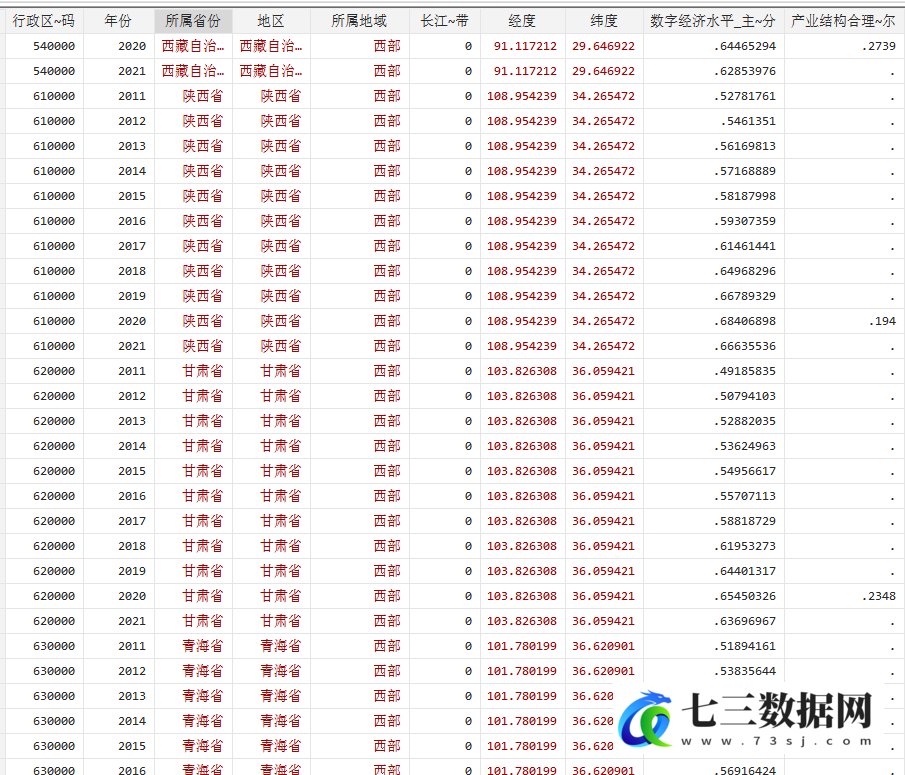The image size is (905, 775).
Task: Click value .55707113 for 甘肃省 2016
Action: coord(745,496)
